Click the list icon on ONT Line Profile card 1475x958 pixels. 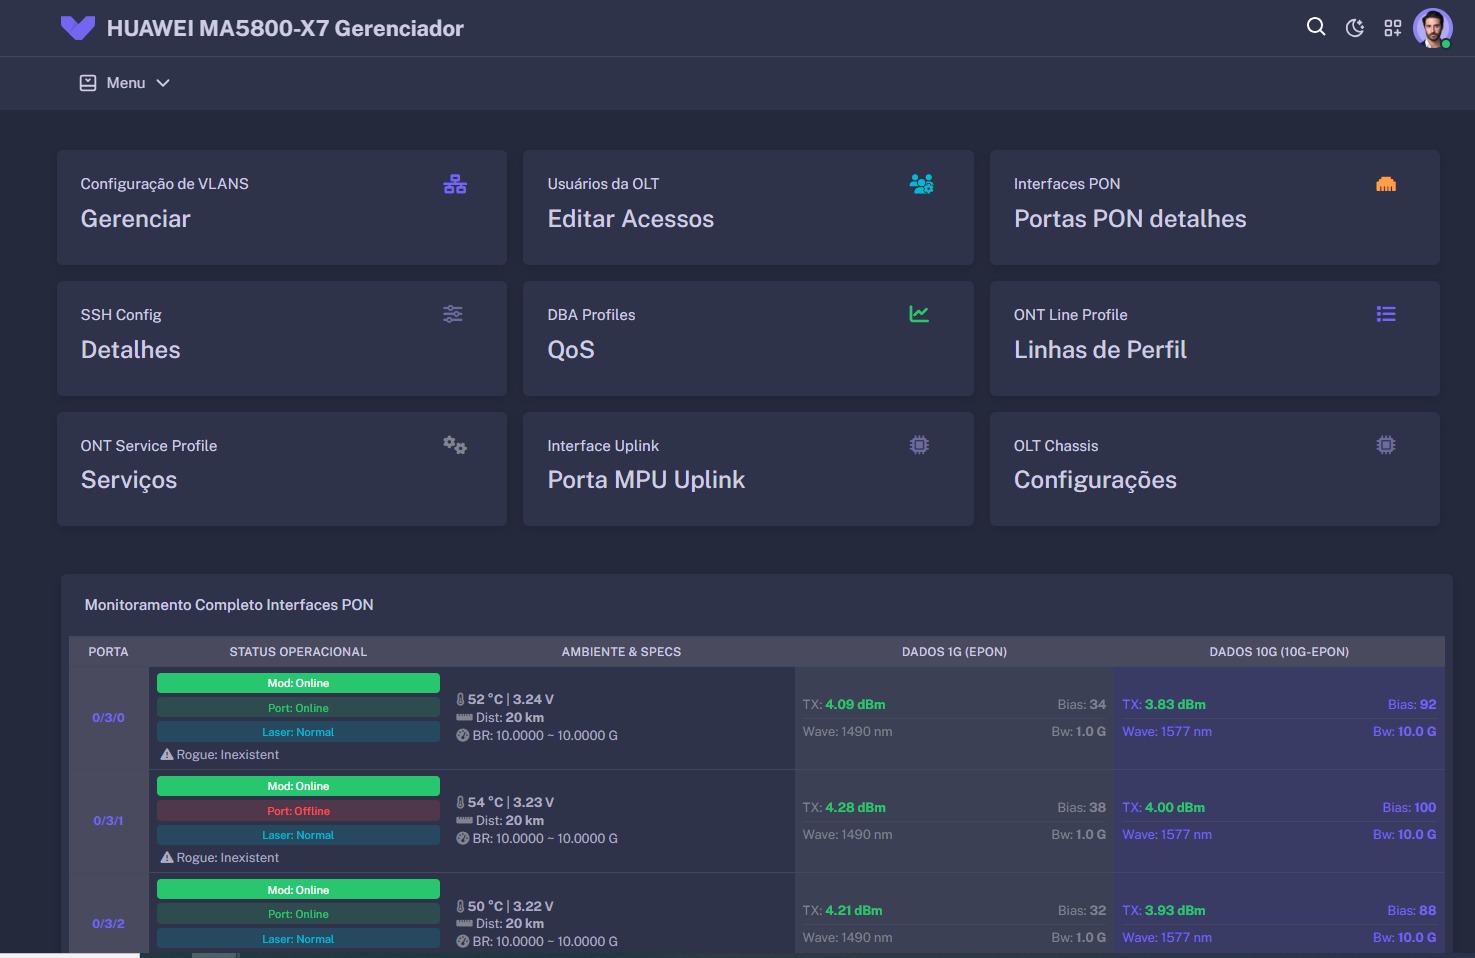pos(1386,314)
